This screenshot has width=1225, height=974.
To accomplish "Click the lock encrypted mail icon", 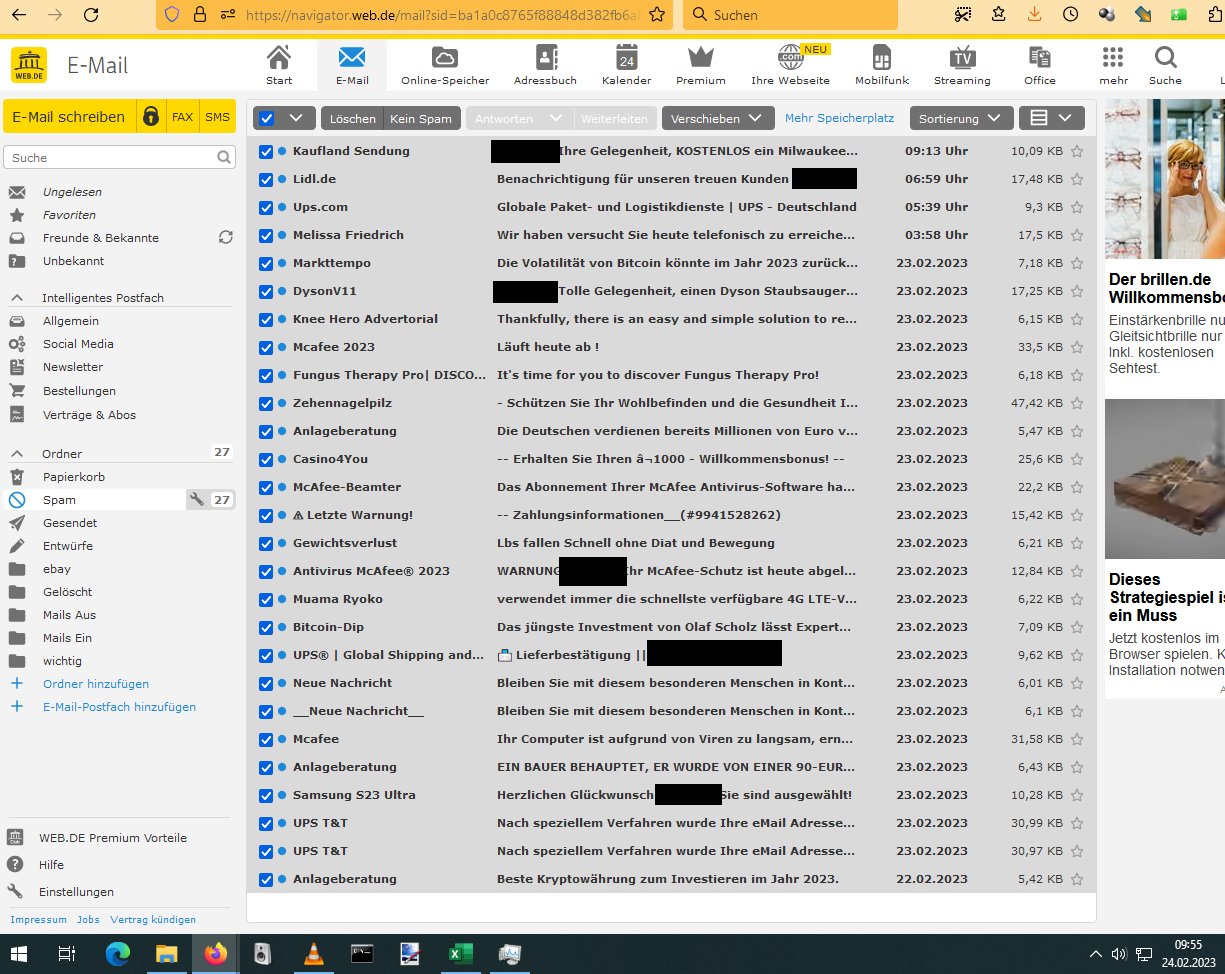I will pyautogui.click(x=151, y=117).
